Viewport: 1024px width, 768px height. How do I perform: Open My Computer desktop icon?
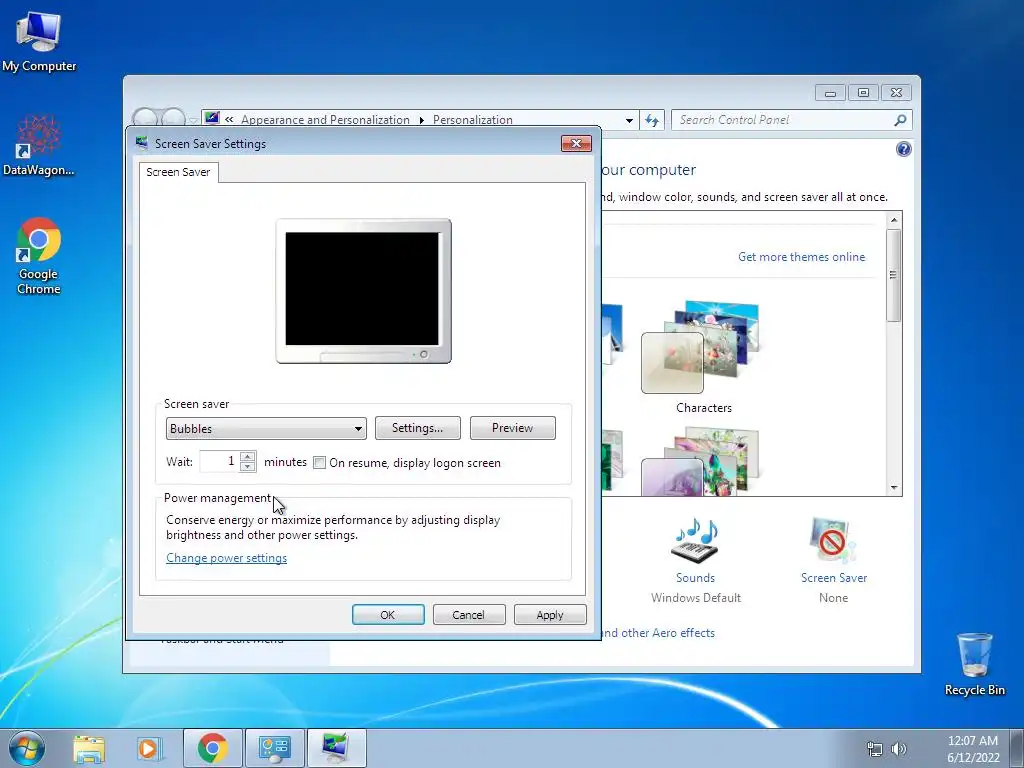coord(39,42)
